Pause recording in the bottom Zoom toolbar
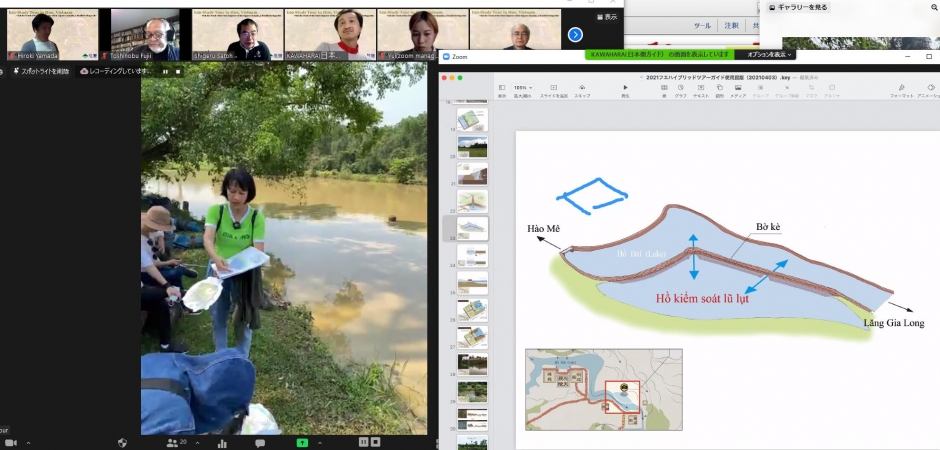This screenshot has width=940, height=450. pos(363,442)
